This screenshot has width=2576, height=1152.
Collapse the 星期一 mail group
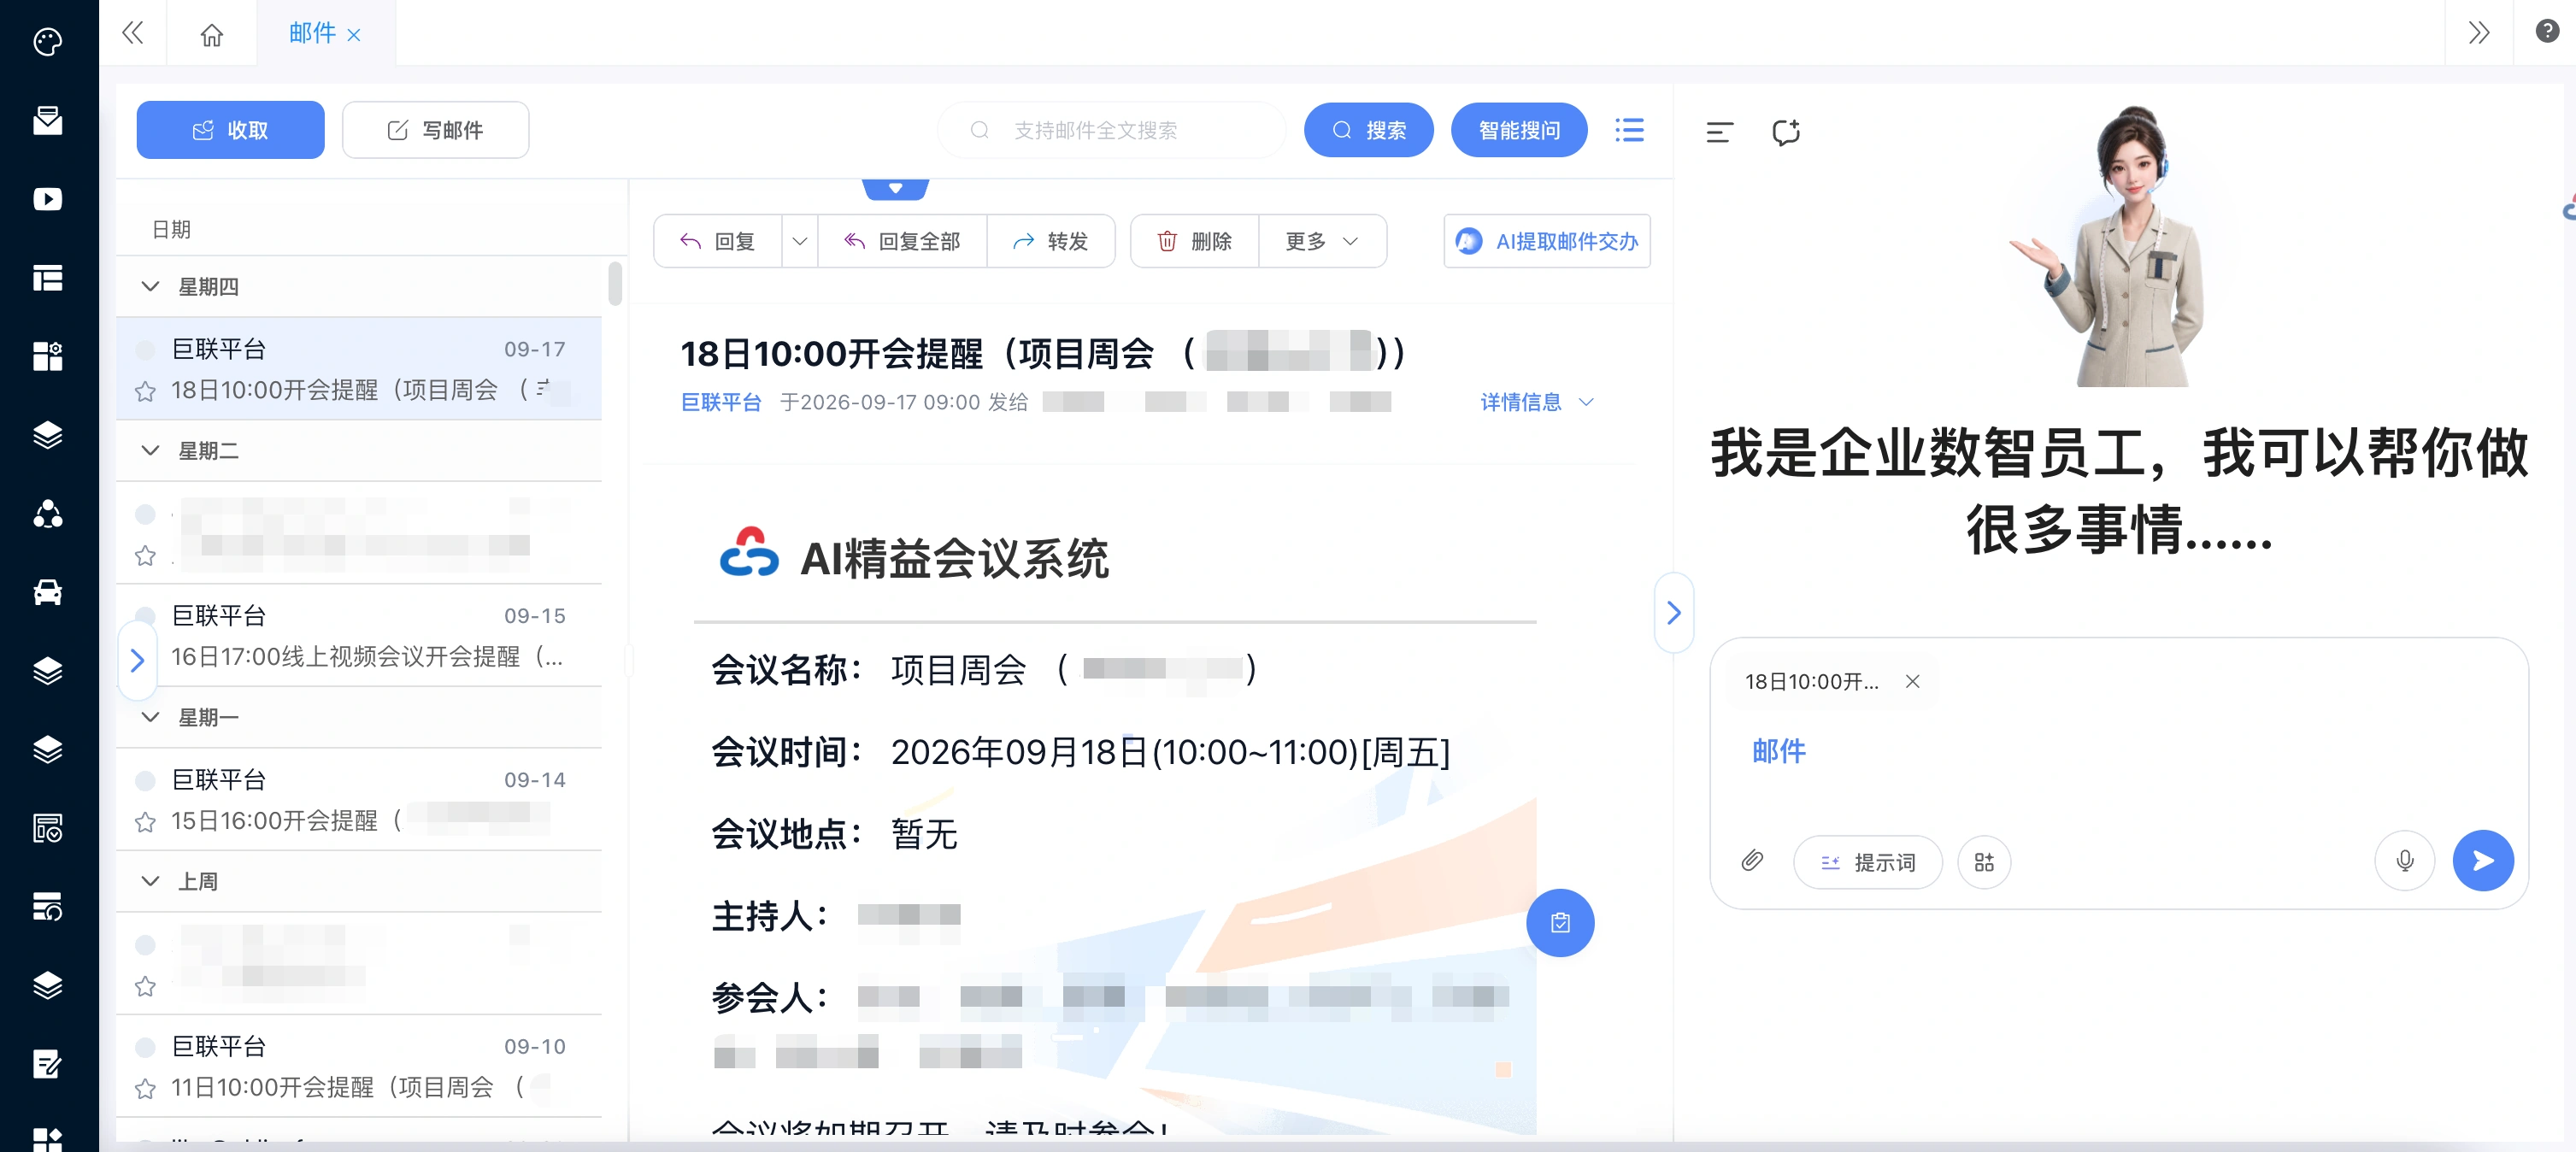coord(150,717)
